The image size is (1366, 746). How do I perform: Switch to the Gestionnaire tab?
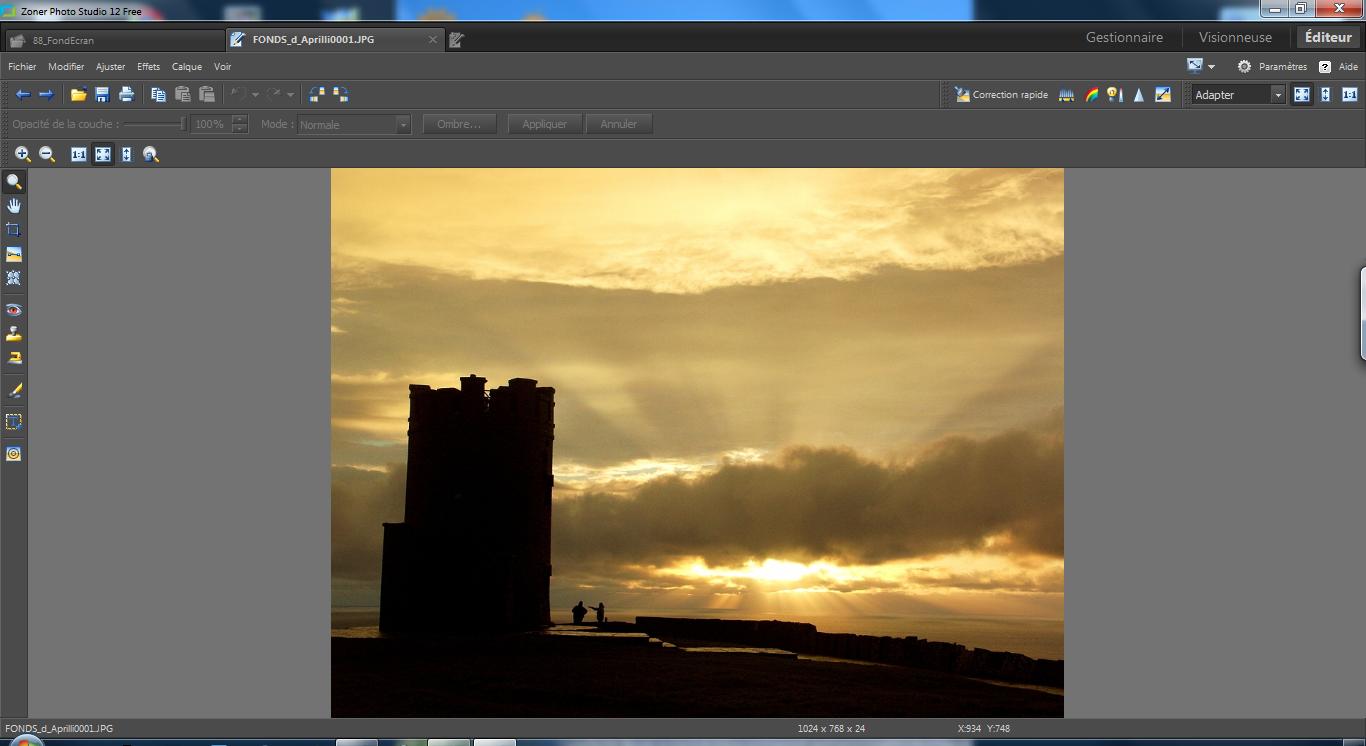(1124, 38)
